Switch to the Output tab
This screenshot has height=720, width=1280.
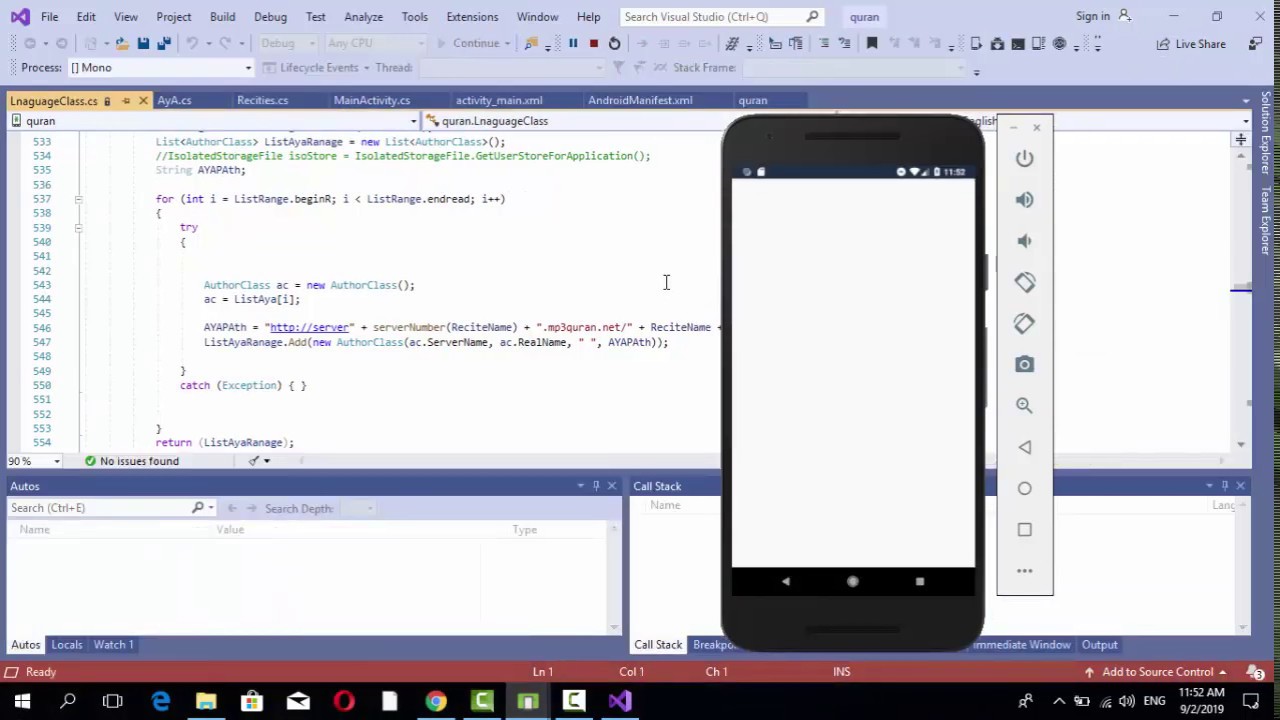[1099, 645]
